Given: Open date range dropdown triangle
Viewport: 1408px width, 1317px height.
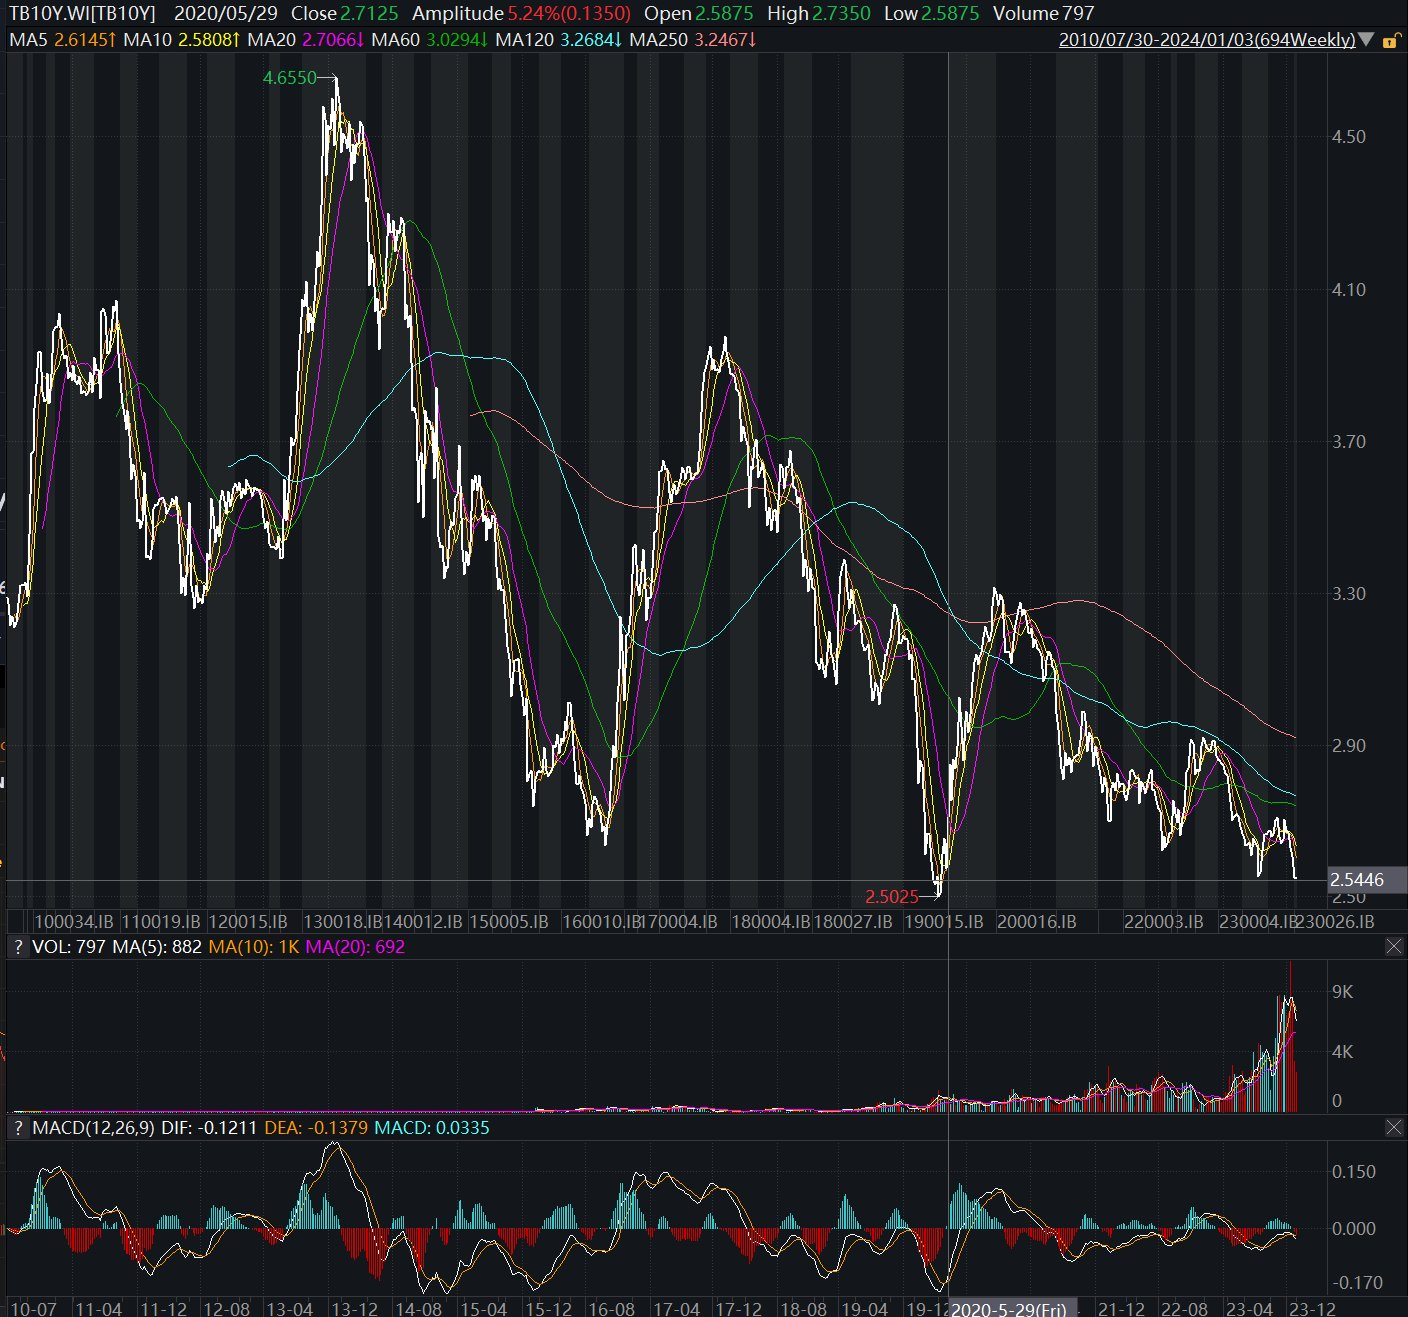Looking at the screenshot, I should pyautogui.click(x=1366, y=41).
